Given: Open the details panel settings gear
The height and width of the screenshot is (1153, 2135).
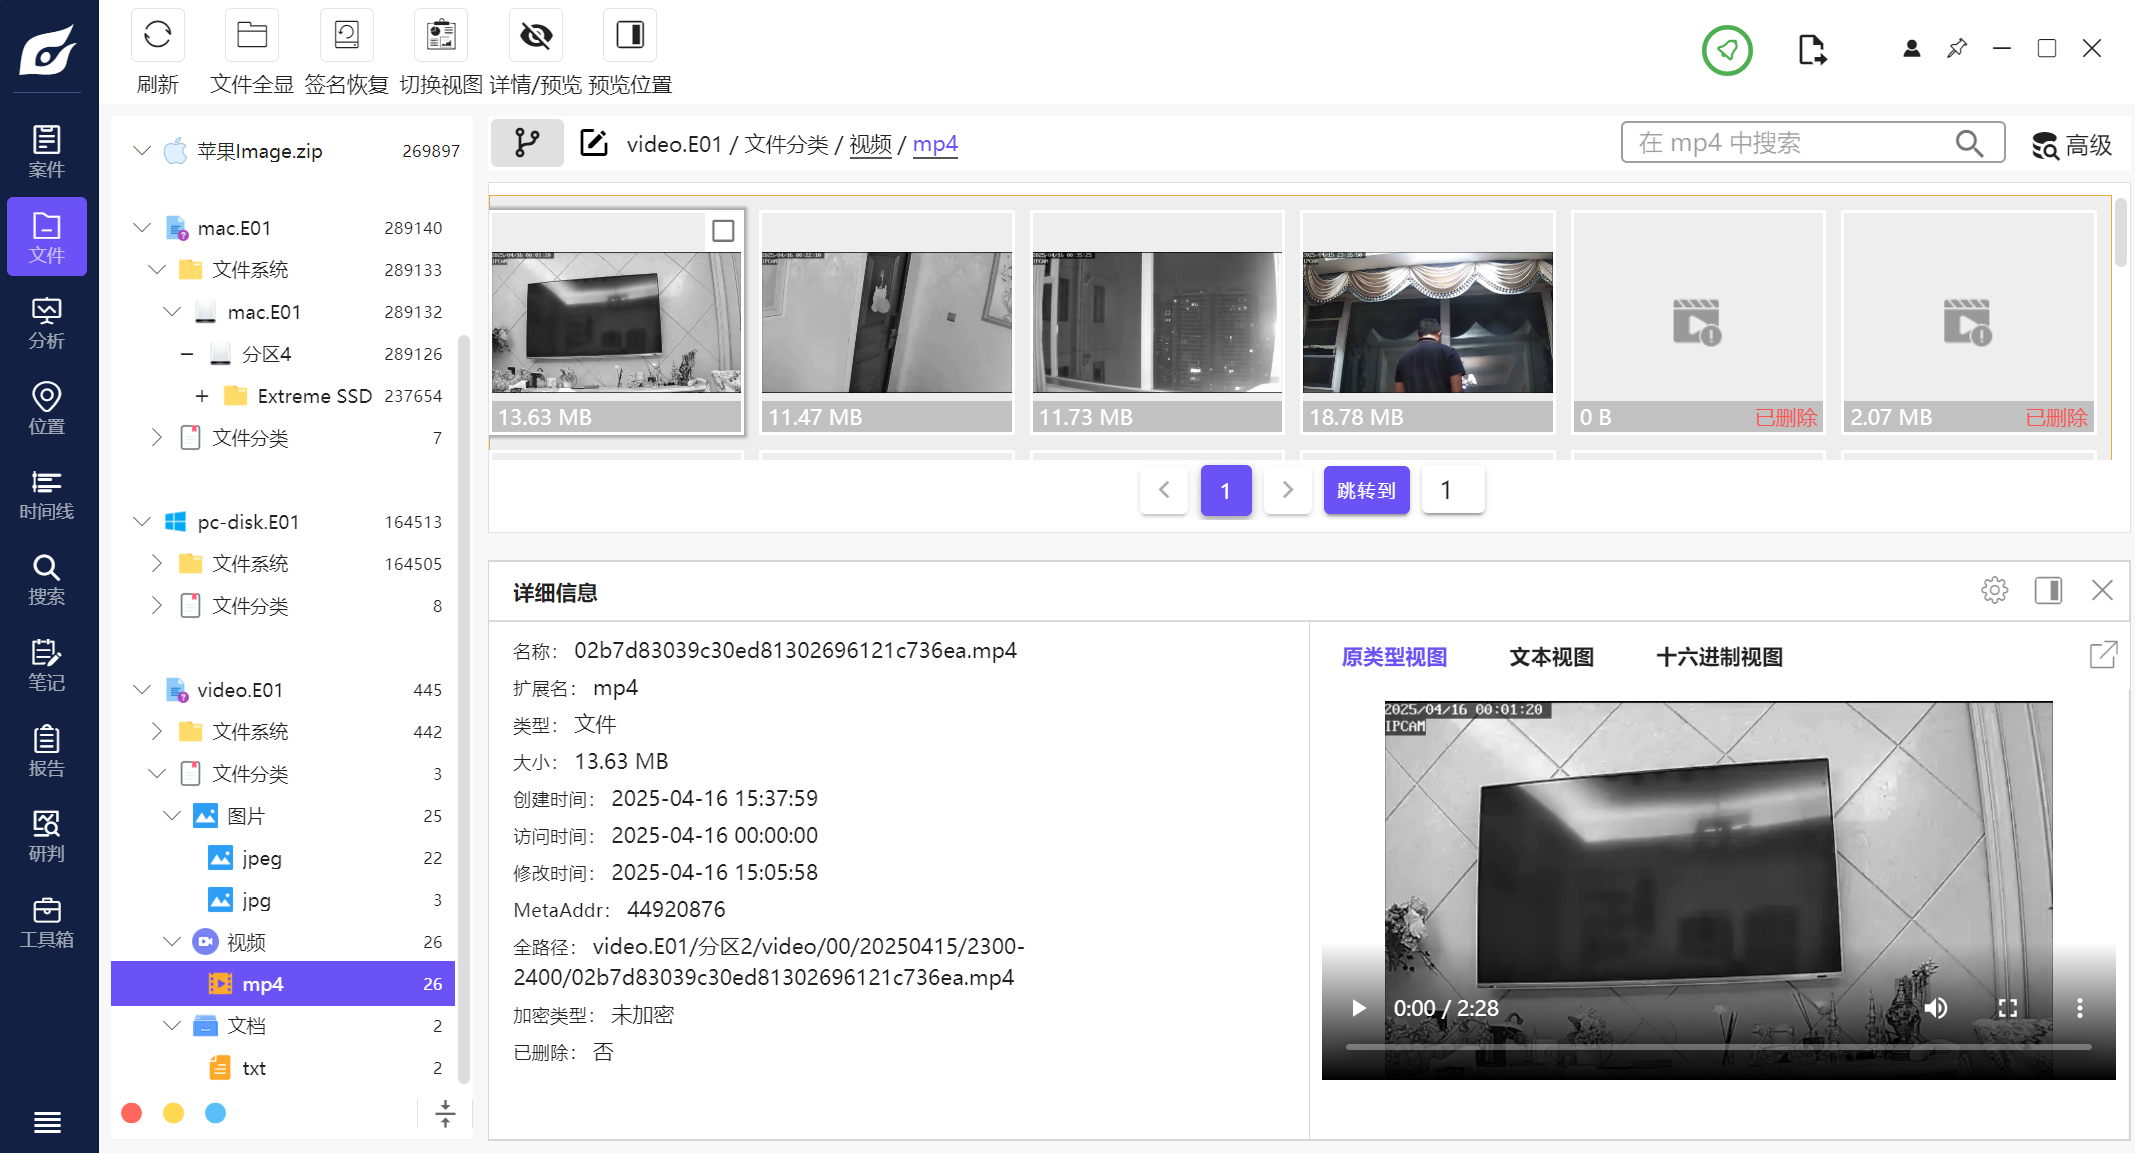Looking at the screenshot, I should pos(1994,590).
